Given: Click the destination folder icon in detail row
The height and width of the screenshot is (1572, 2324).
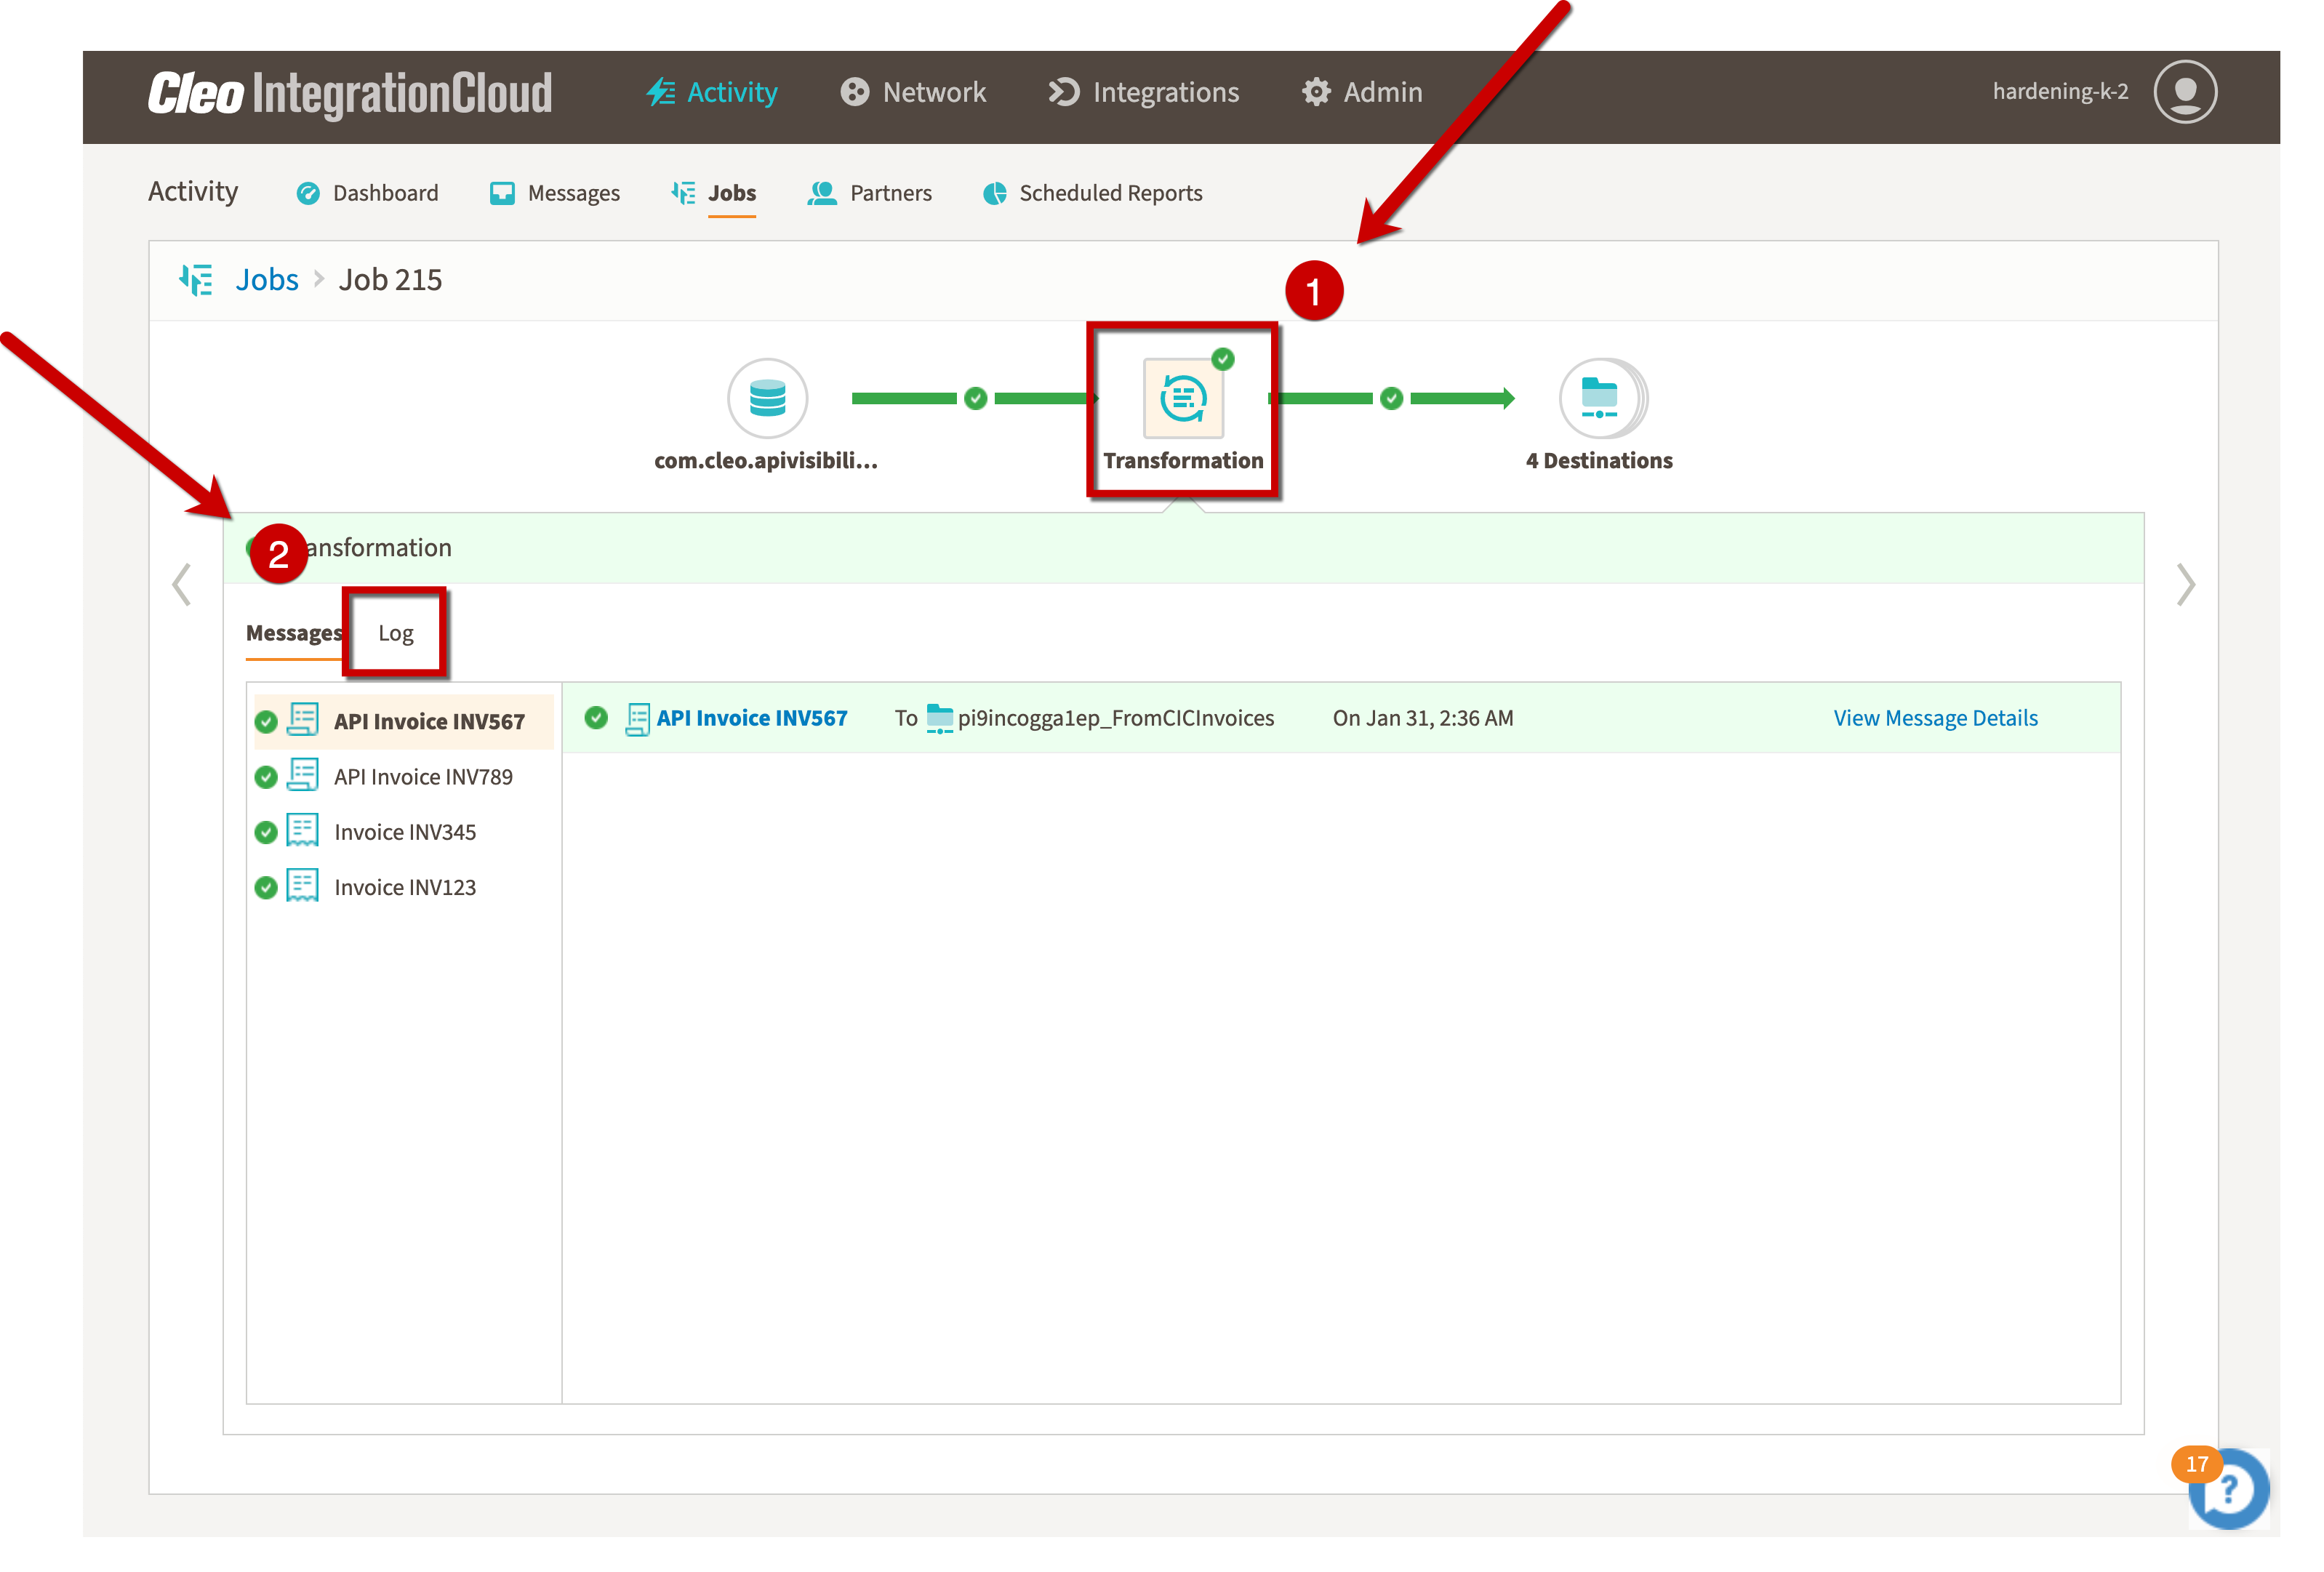Looking at the screenshot, I should (939, 719).
